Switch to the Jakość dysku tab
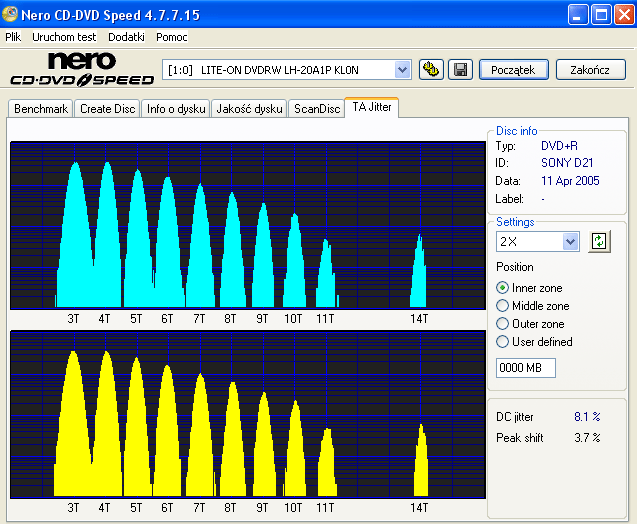The width and height of the screenshot is (637, 524). click(249, 109)
